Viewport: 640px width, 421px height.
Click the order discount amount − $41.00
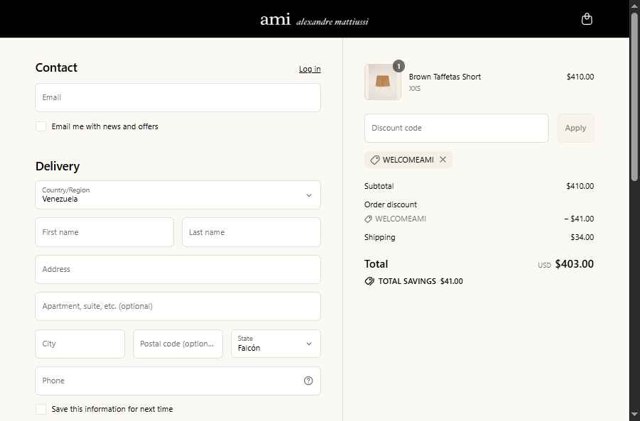point(579,219)
